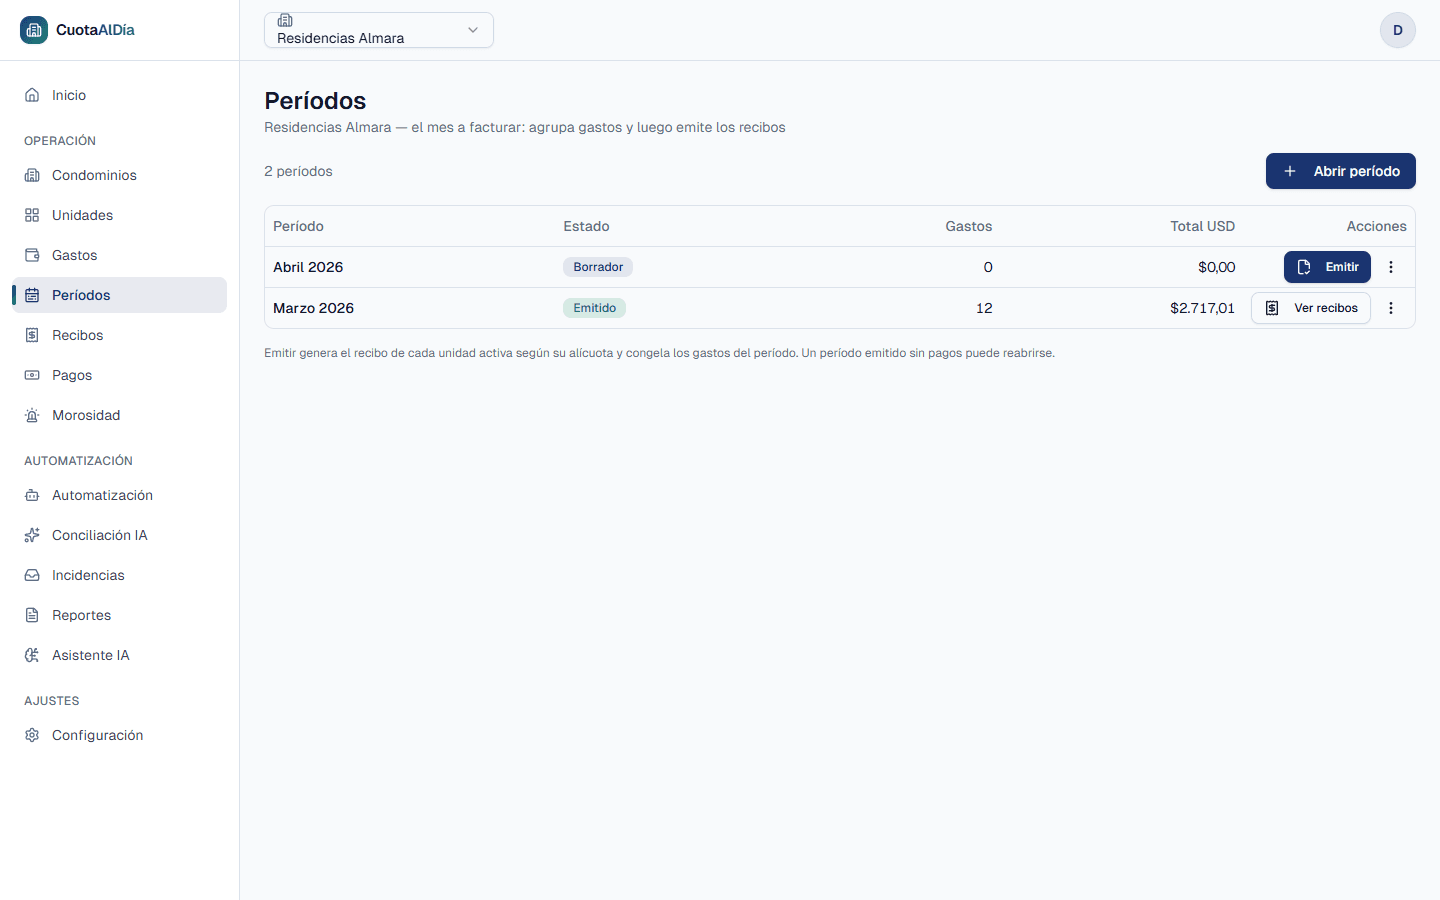Click the Reportes document icon
The width and height of the screenshot is (1440, 900).
click(32, 615)
